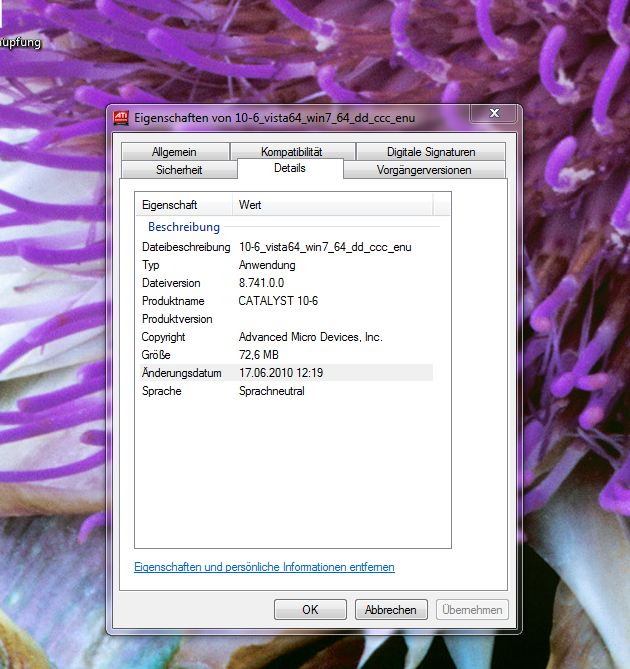Confirm with the OK button
The height and width of the screenshot is (669, 630).
[x=310, y=610]
